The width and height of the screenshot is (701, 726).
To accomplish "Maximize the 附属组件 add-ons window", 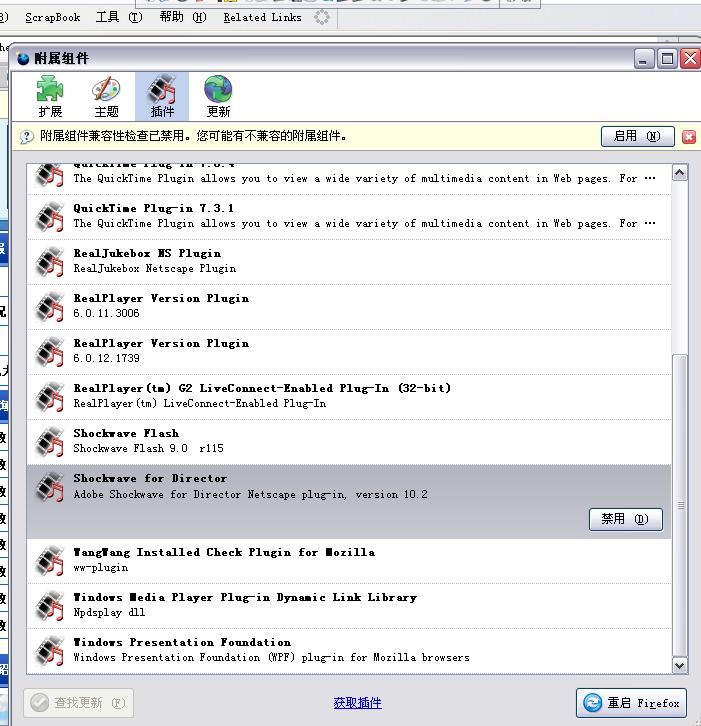I will tap(667, 59).
